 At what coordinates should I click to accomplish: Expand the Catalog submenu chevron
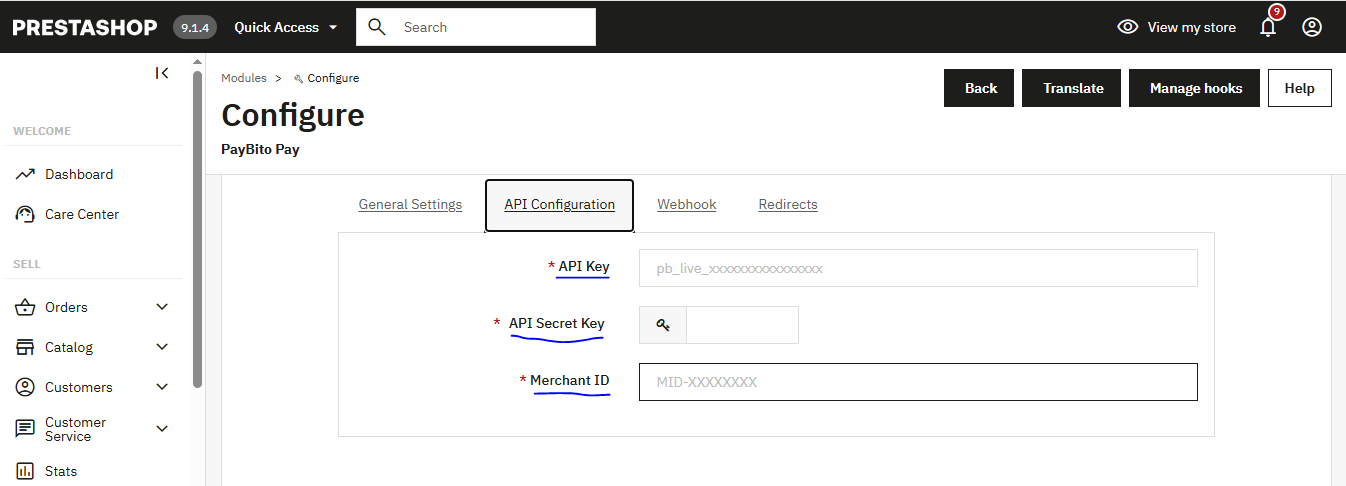(162, 347)
